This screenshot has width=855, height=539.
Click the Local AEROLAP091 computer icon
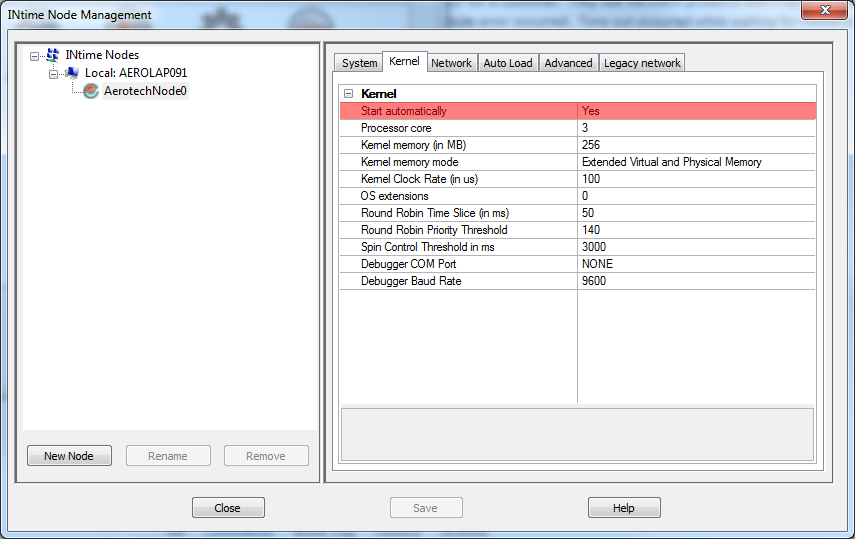pos(72,73)
